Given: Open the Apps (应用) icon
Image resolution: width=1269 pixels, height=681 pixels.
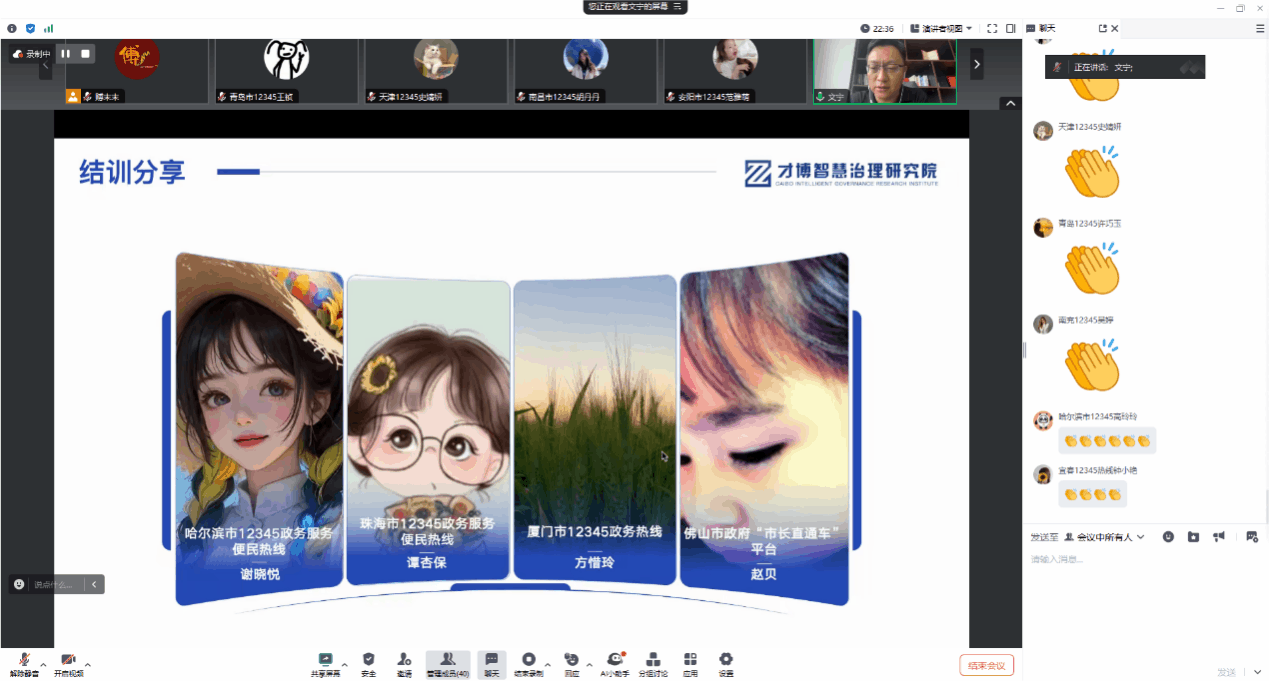Looking at the screenshot, I should (x=690, y=663).
